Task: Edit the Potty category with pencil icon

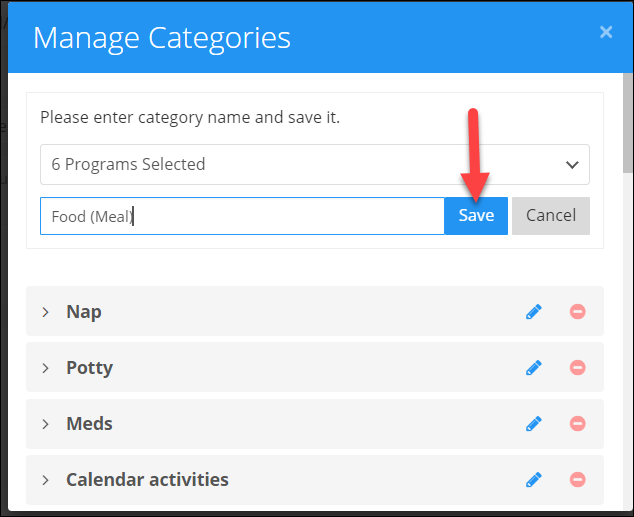Action: click(x=534, y=367)
